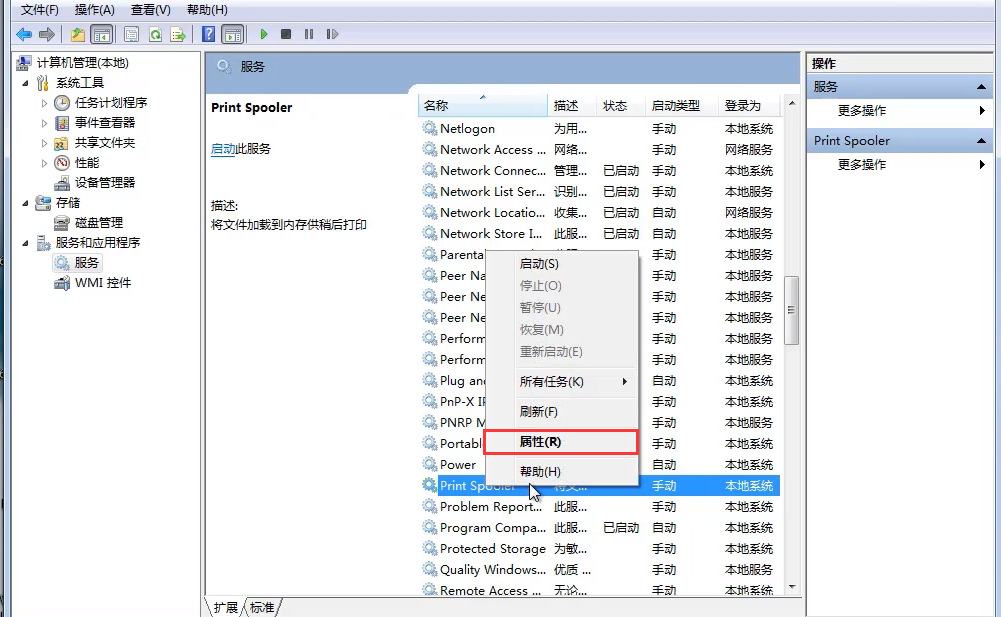Click the scrollbar down arrow
The height and width of the screenshot is (617, 1001).
(x=792, y=587)
